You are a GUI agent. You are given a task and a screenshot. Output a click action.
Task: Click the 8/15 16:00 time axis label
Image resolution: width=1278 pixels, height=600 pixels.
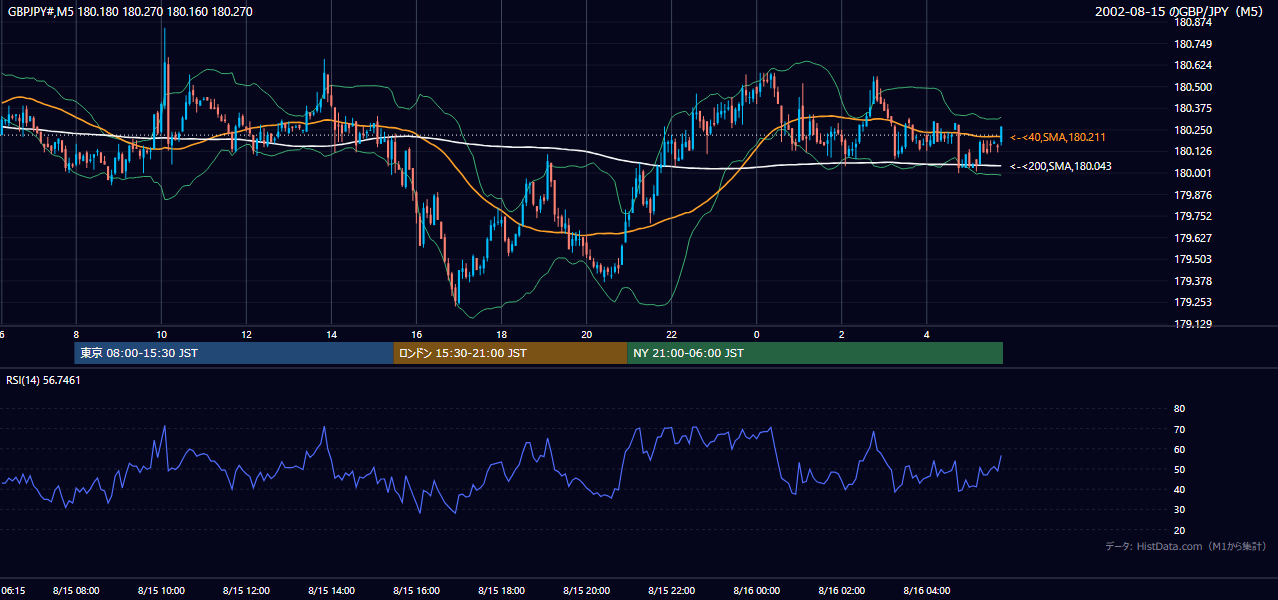click(417, 591)
